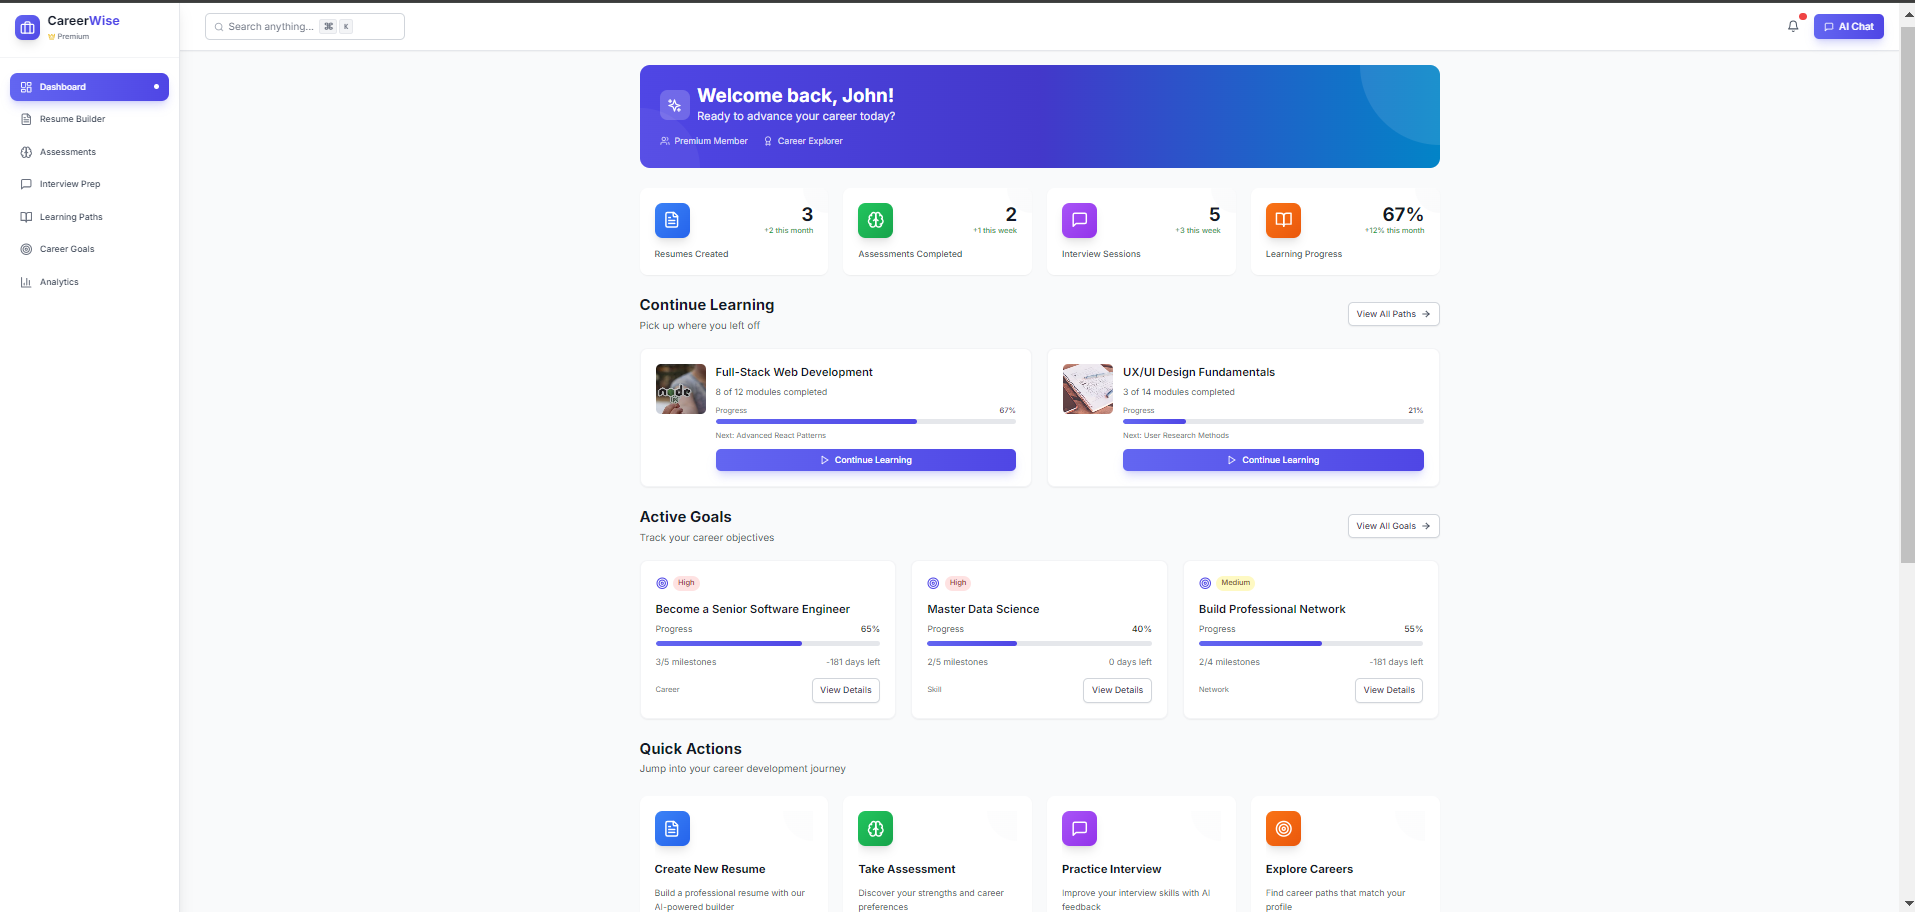Click the High priority badge on Master Data Science
This screenshot has height=912, width=1915.
tap(958, 583)
